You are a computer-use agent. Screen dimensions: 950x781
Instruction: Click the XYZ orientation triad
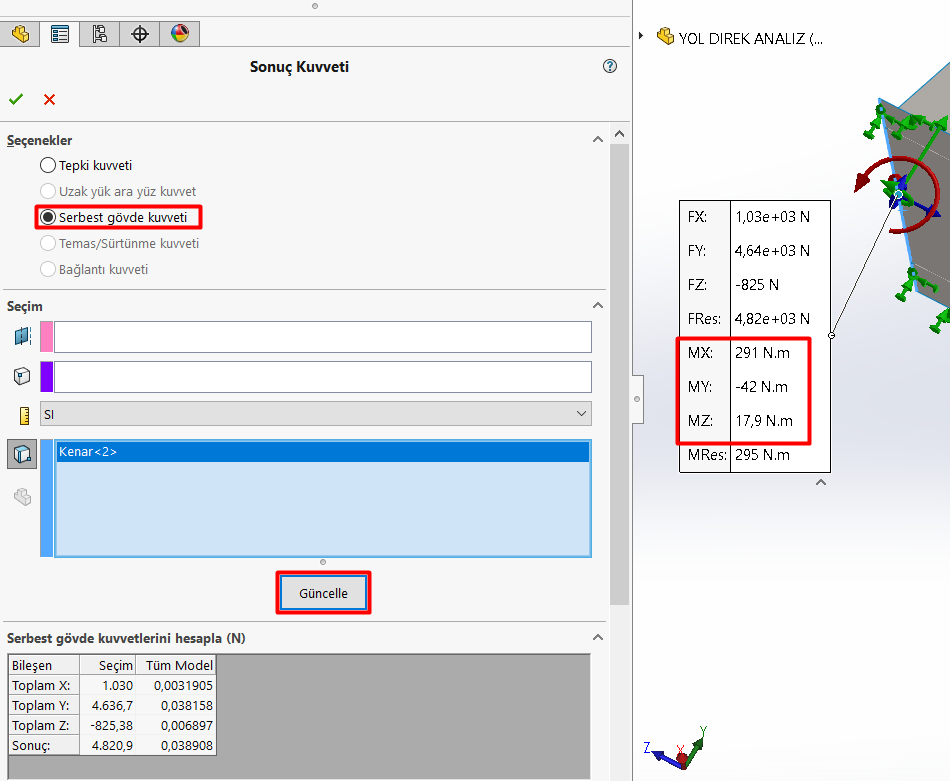tap(676, 748)
